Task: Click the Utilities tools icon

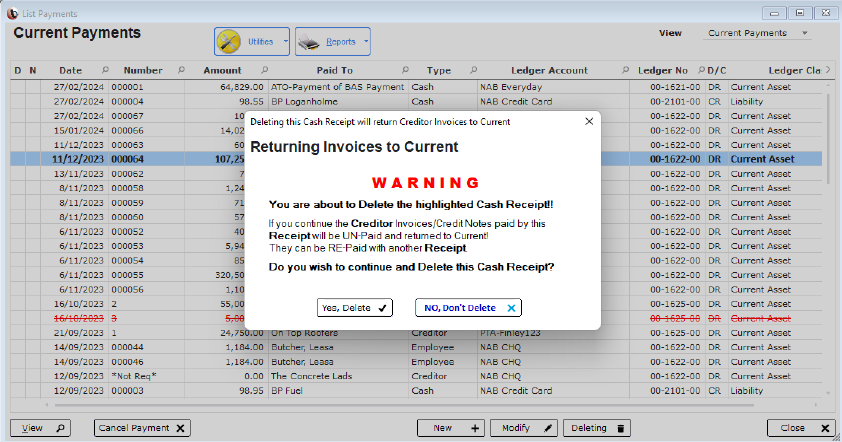Action: [229, 41]
